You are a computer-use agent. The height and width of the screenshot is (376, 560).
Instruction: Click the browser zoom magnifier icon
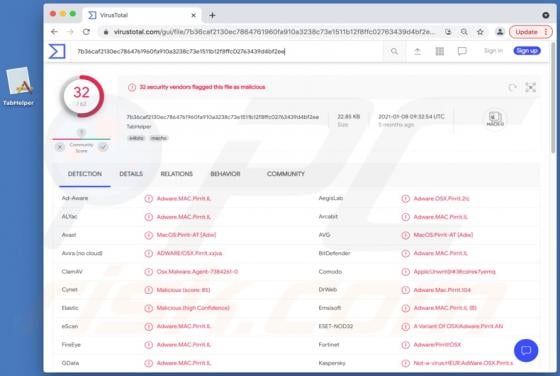tap(464, 32)
